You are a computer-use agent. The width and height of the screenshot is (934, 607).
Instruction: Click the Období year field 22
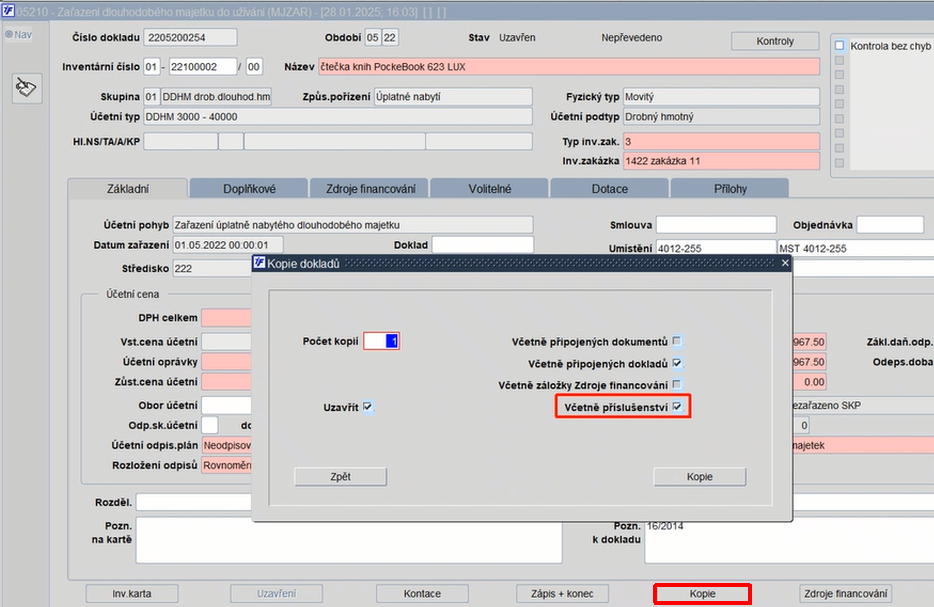(390, 38)
